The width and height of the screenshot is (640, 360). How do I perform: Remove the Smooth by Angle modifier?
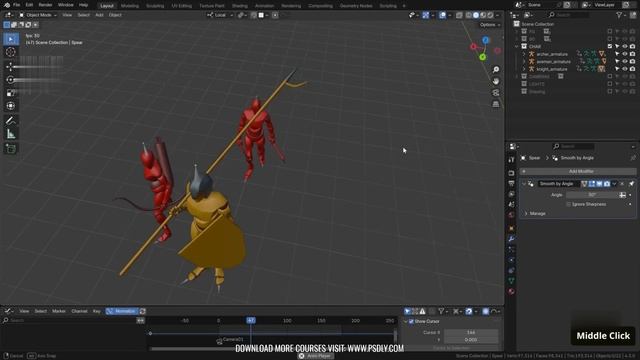coord(622,184)
